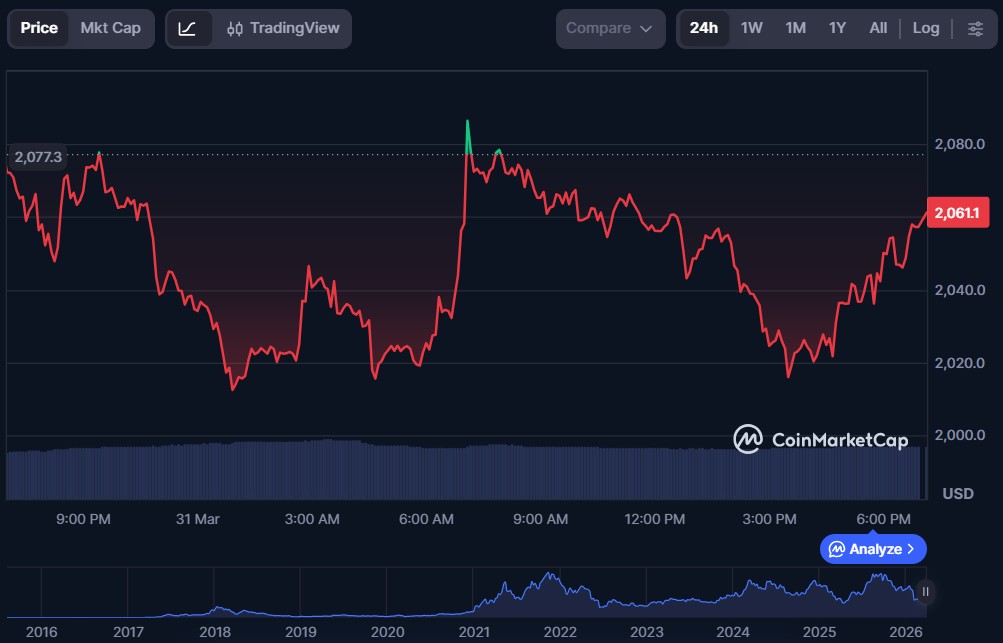1003x643 pixels.
Task: Switch to the Price tab
Action: [x=40, y=29]
